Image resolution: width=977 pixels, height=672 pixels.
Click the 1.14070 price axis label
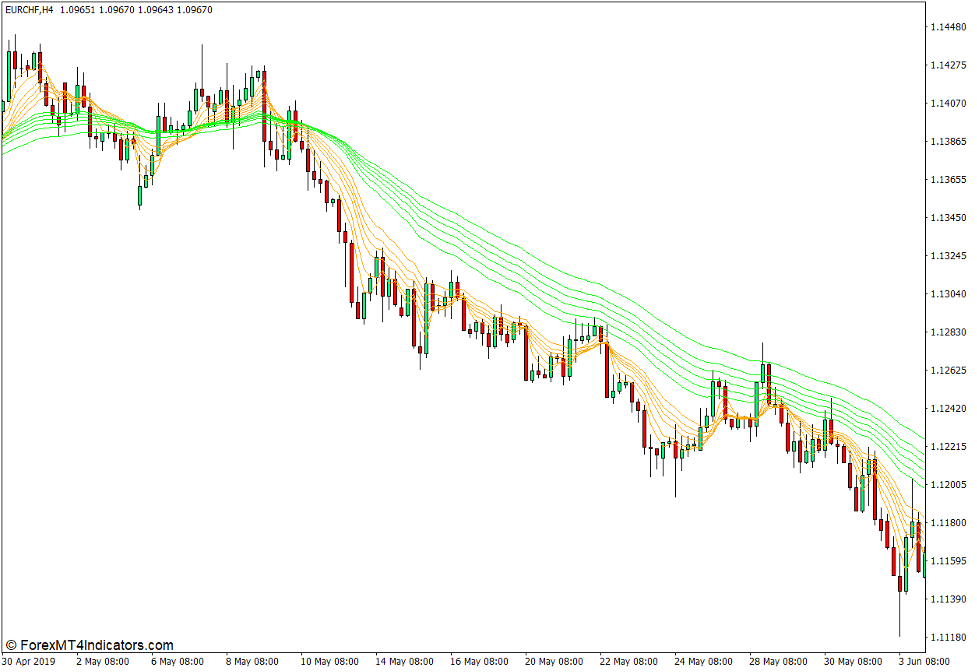point(946,103)
